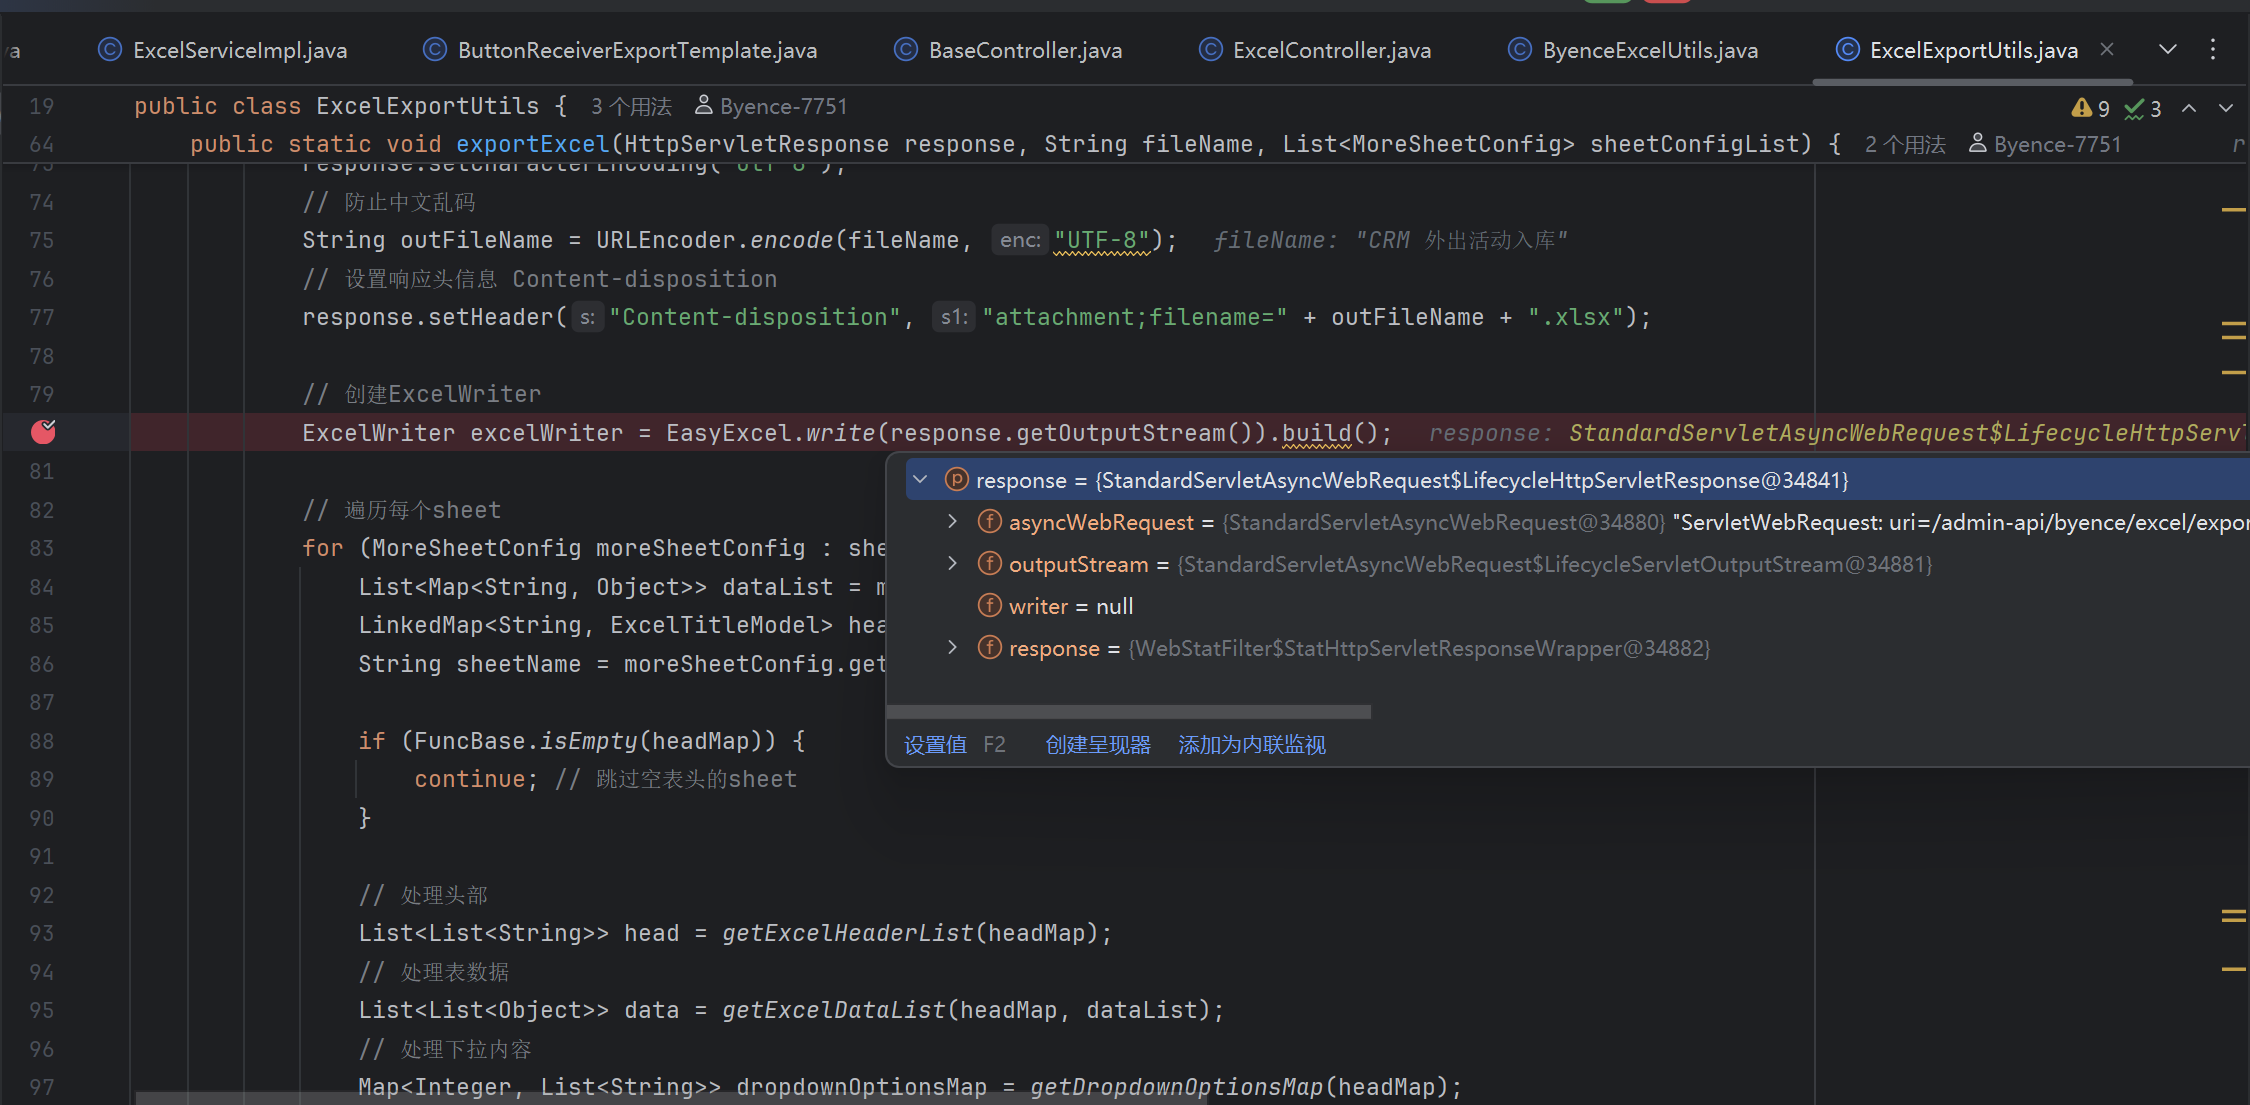Toggle the breakpoint on the ExcelWriter line
This screenshot has width=2250, height=1105.
pyautogui.click(x=43, y=432)
